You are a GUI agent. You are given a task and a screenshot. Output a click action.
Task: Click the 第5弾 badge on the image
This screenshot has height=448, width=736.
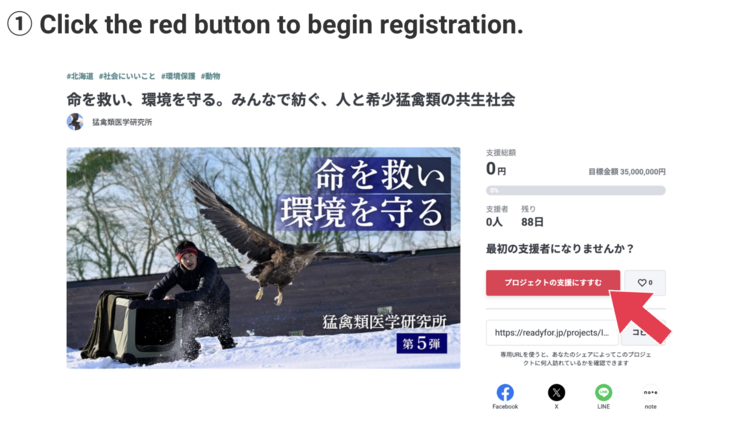pyautogui.click(x=422, y=343)
